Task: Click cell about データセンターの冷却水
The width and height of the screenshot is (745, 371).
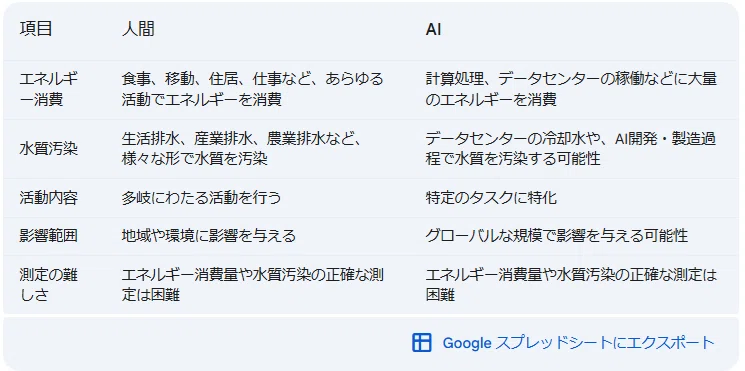Action: tap(571, 149)
